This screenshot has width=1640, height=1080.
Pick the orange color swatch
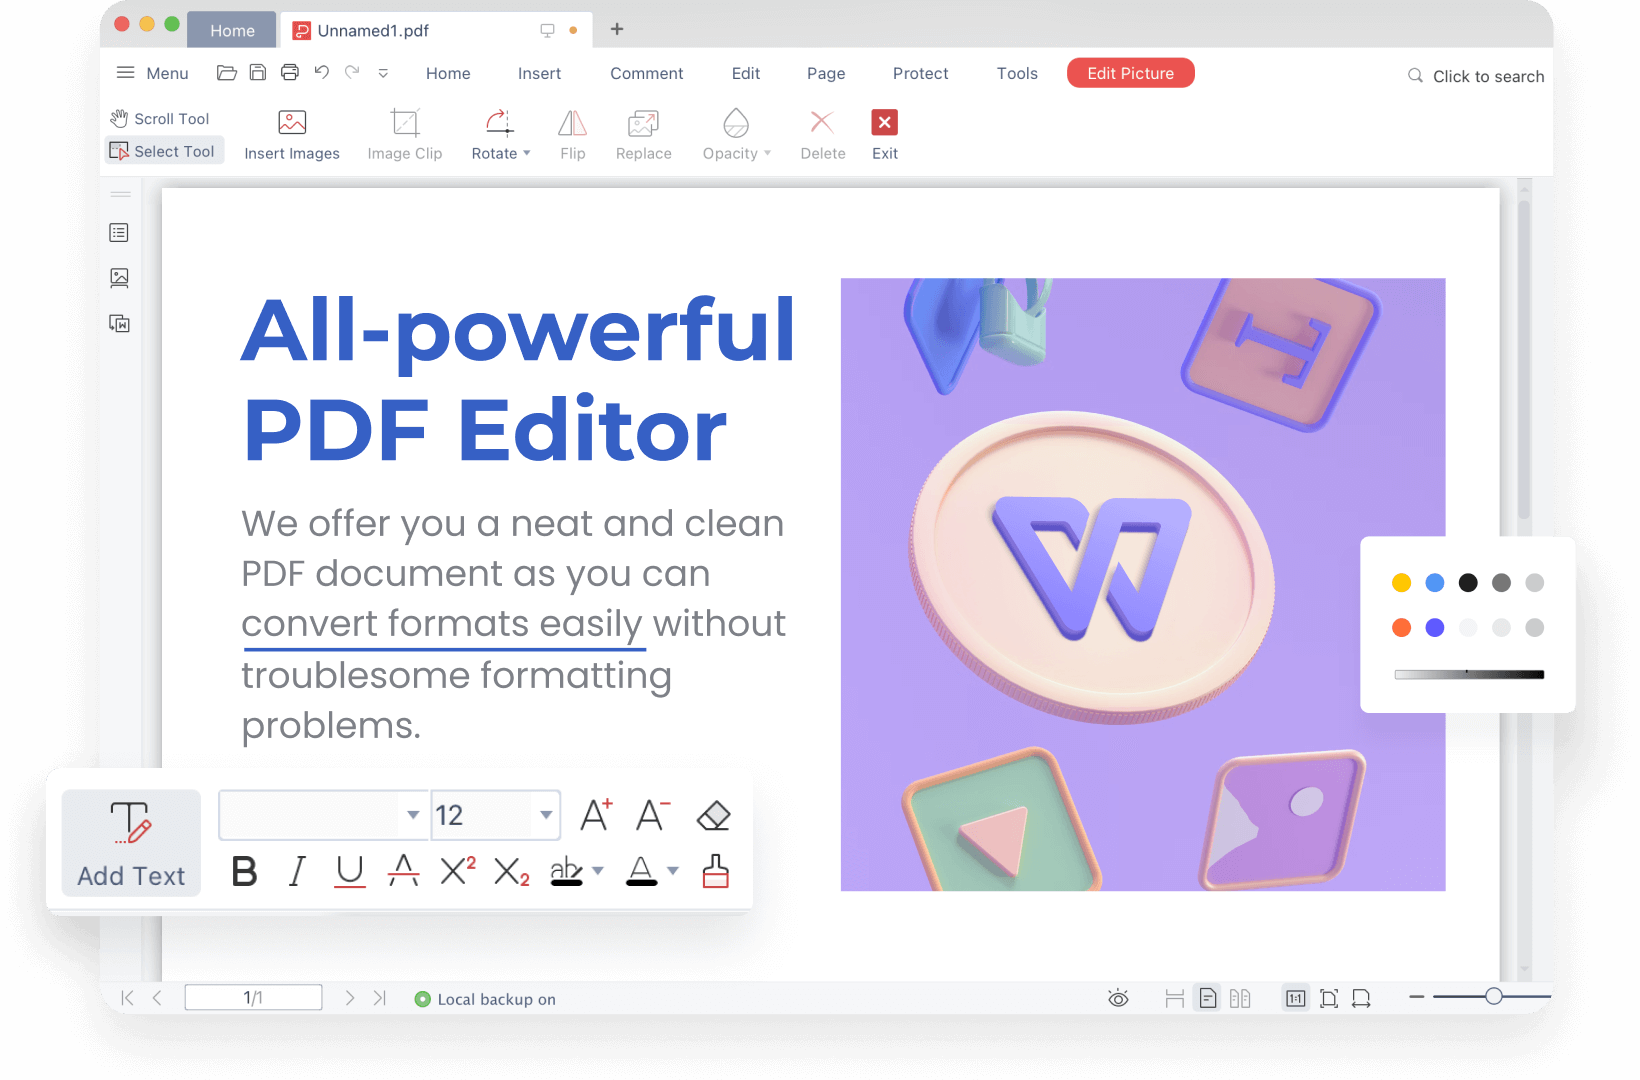tap(1401, 627)
